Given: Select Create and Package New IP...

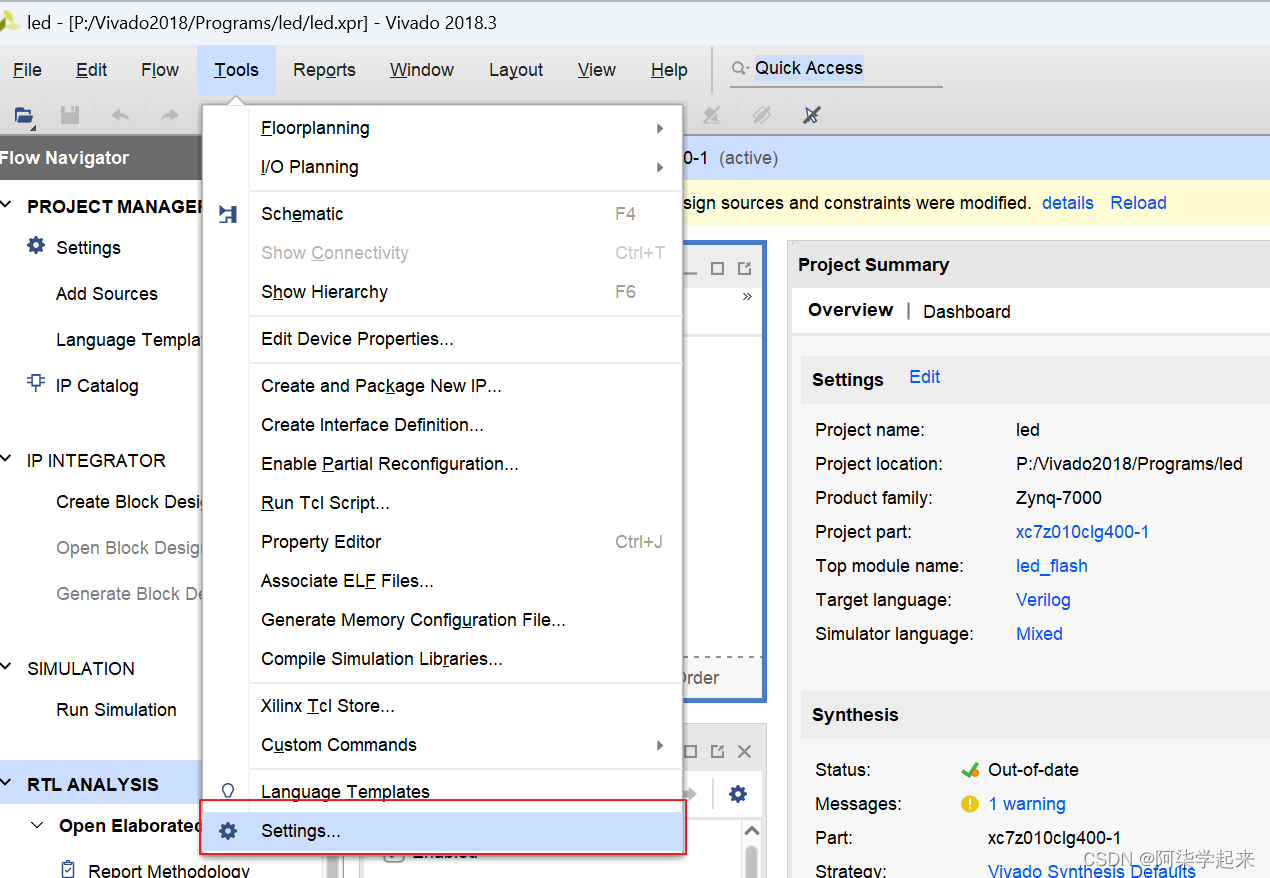Looking at the screenshot, I should 443,386.
